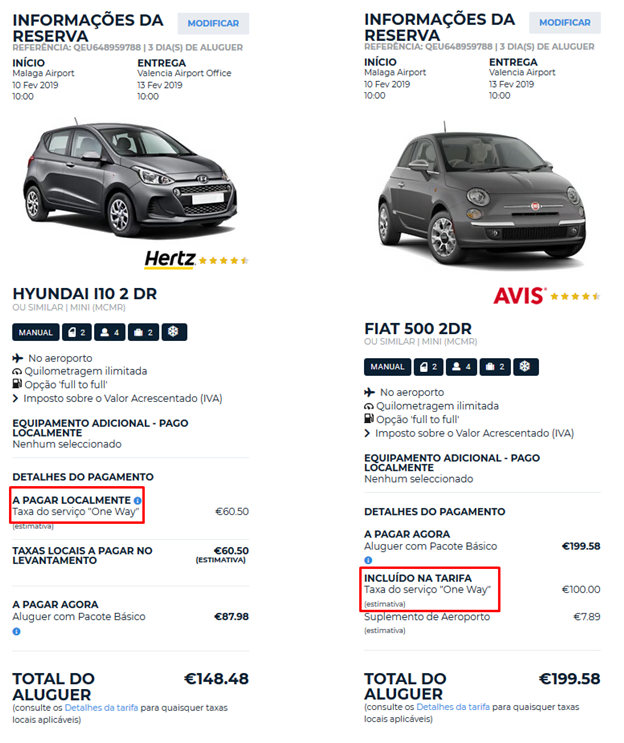The height and width of the screenshot is (743, 624).
Task: Click the Hertz logo
Action: [169, 259]
